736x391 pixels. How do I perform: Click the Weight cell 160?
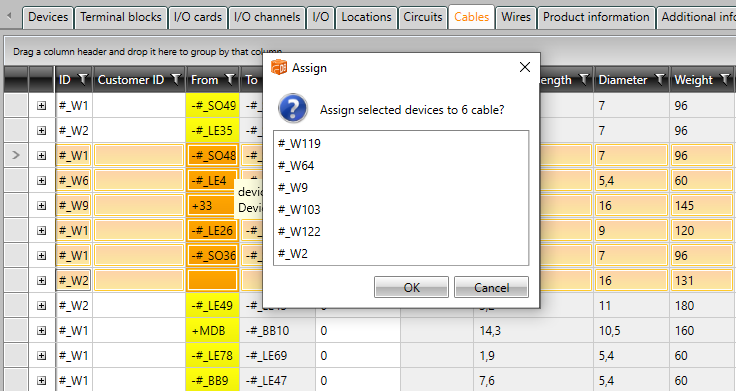click(x=701, y=330)
